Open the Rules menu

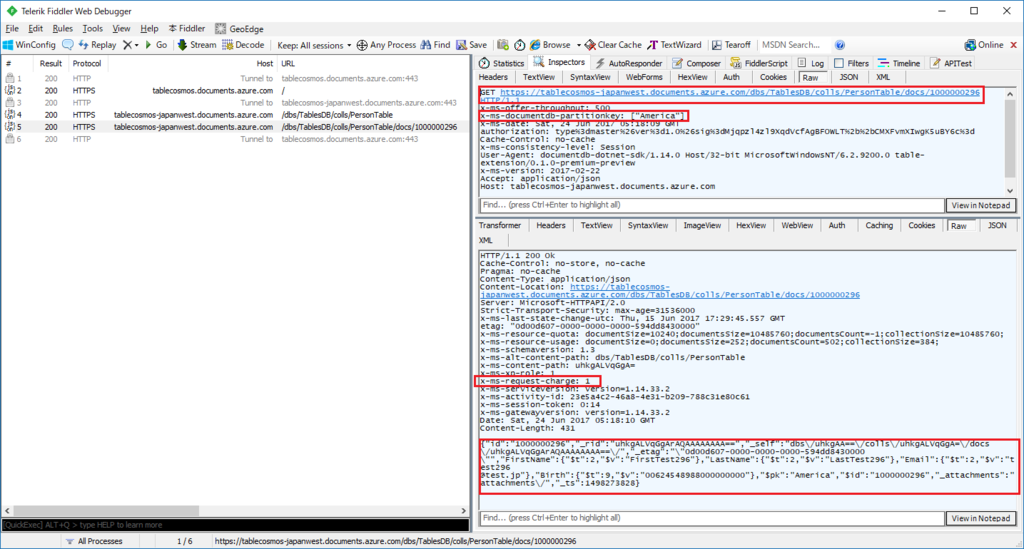[63, 28]
